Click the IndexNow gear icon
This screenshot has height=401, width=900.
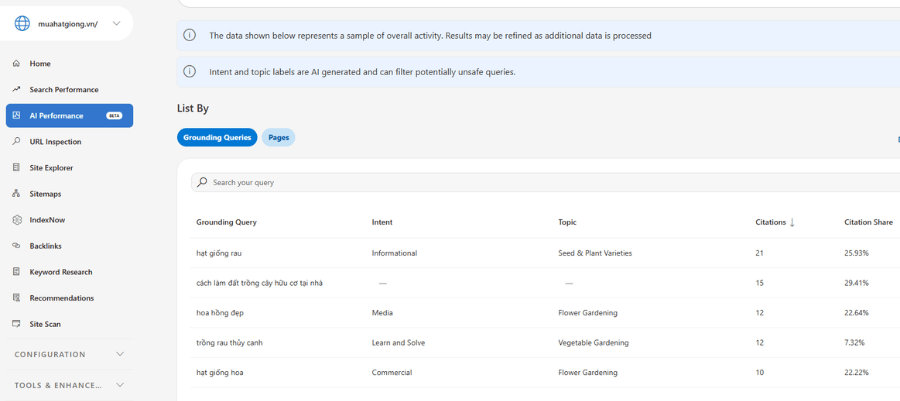[16, 220]
